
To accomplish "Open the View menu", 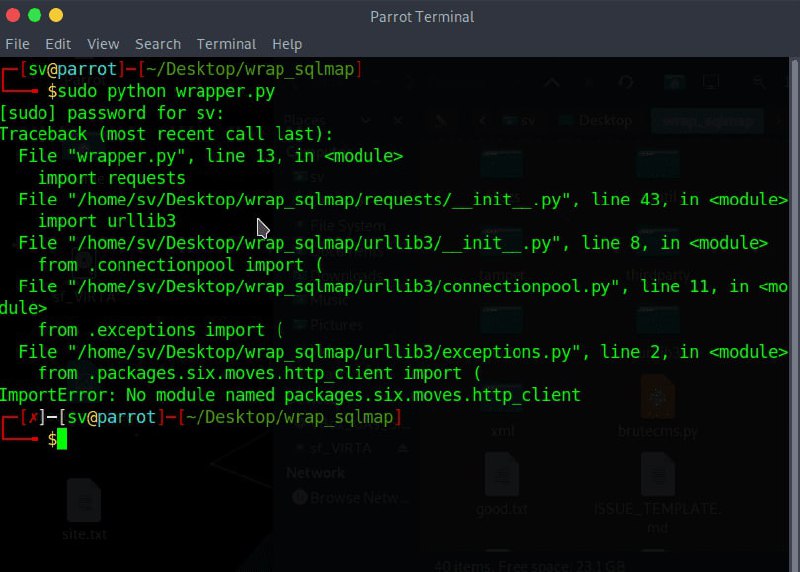I will [103, 44].
